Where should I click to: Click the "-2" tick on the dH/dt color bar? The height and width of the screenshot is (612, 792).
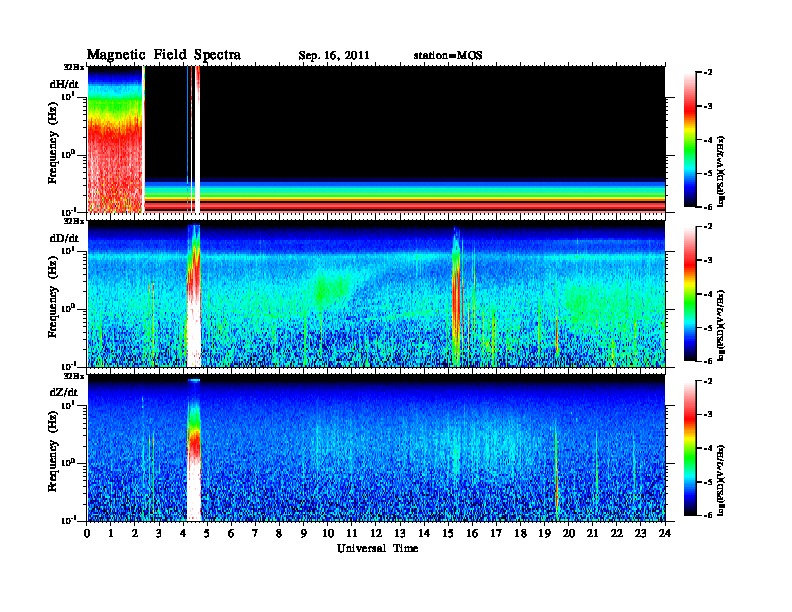[707, 73]
